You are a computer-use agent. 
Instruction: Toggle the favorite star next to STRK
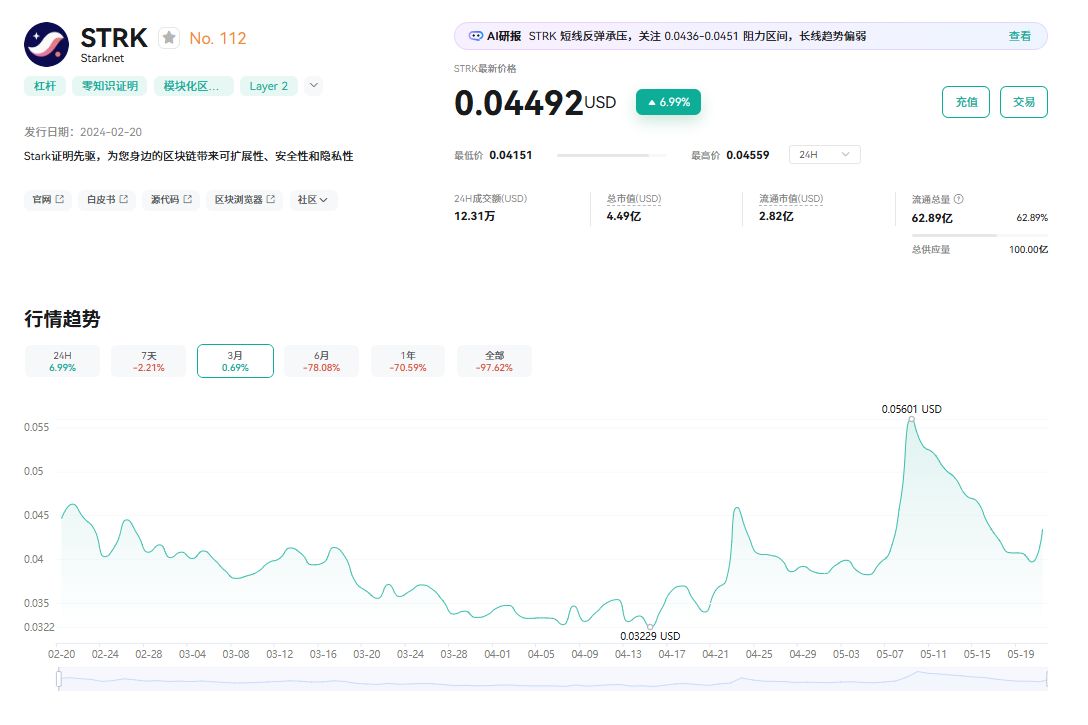click(169, 37)
